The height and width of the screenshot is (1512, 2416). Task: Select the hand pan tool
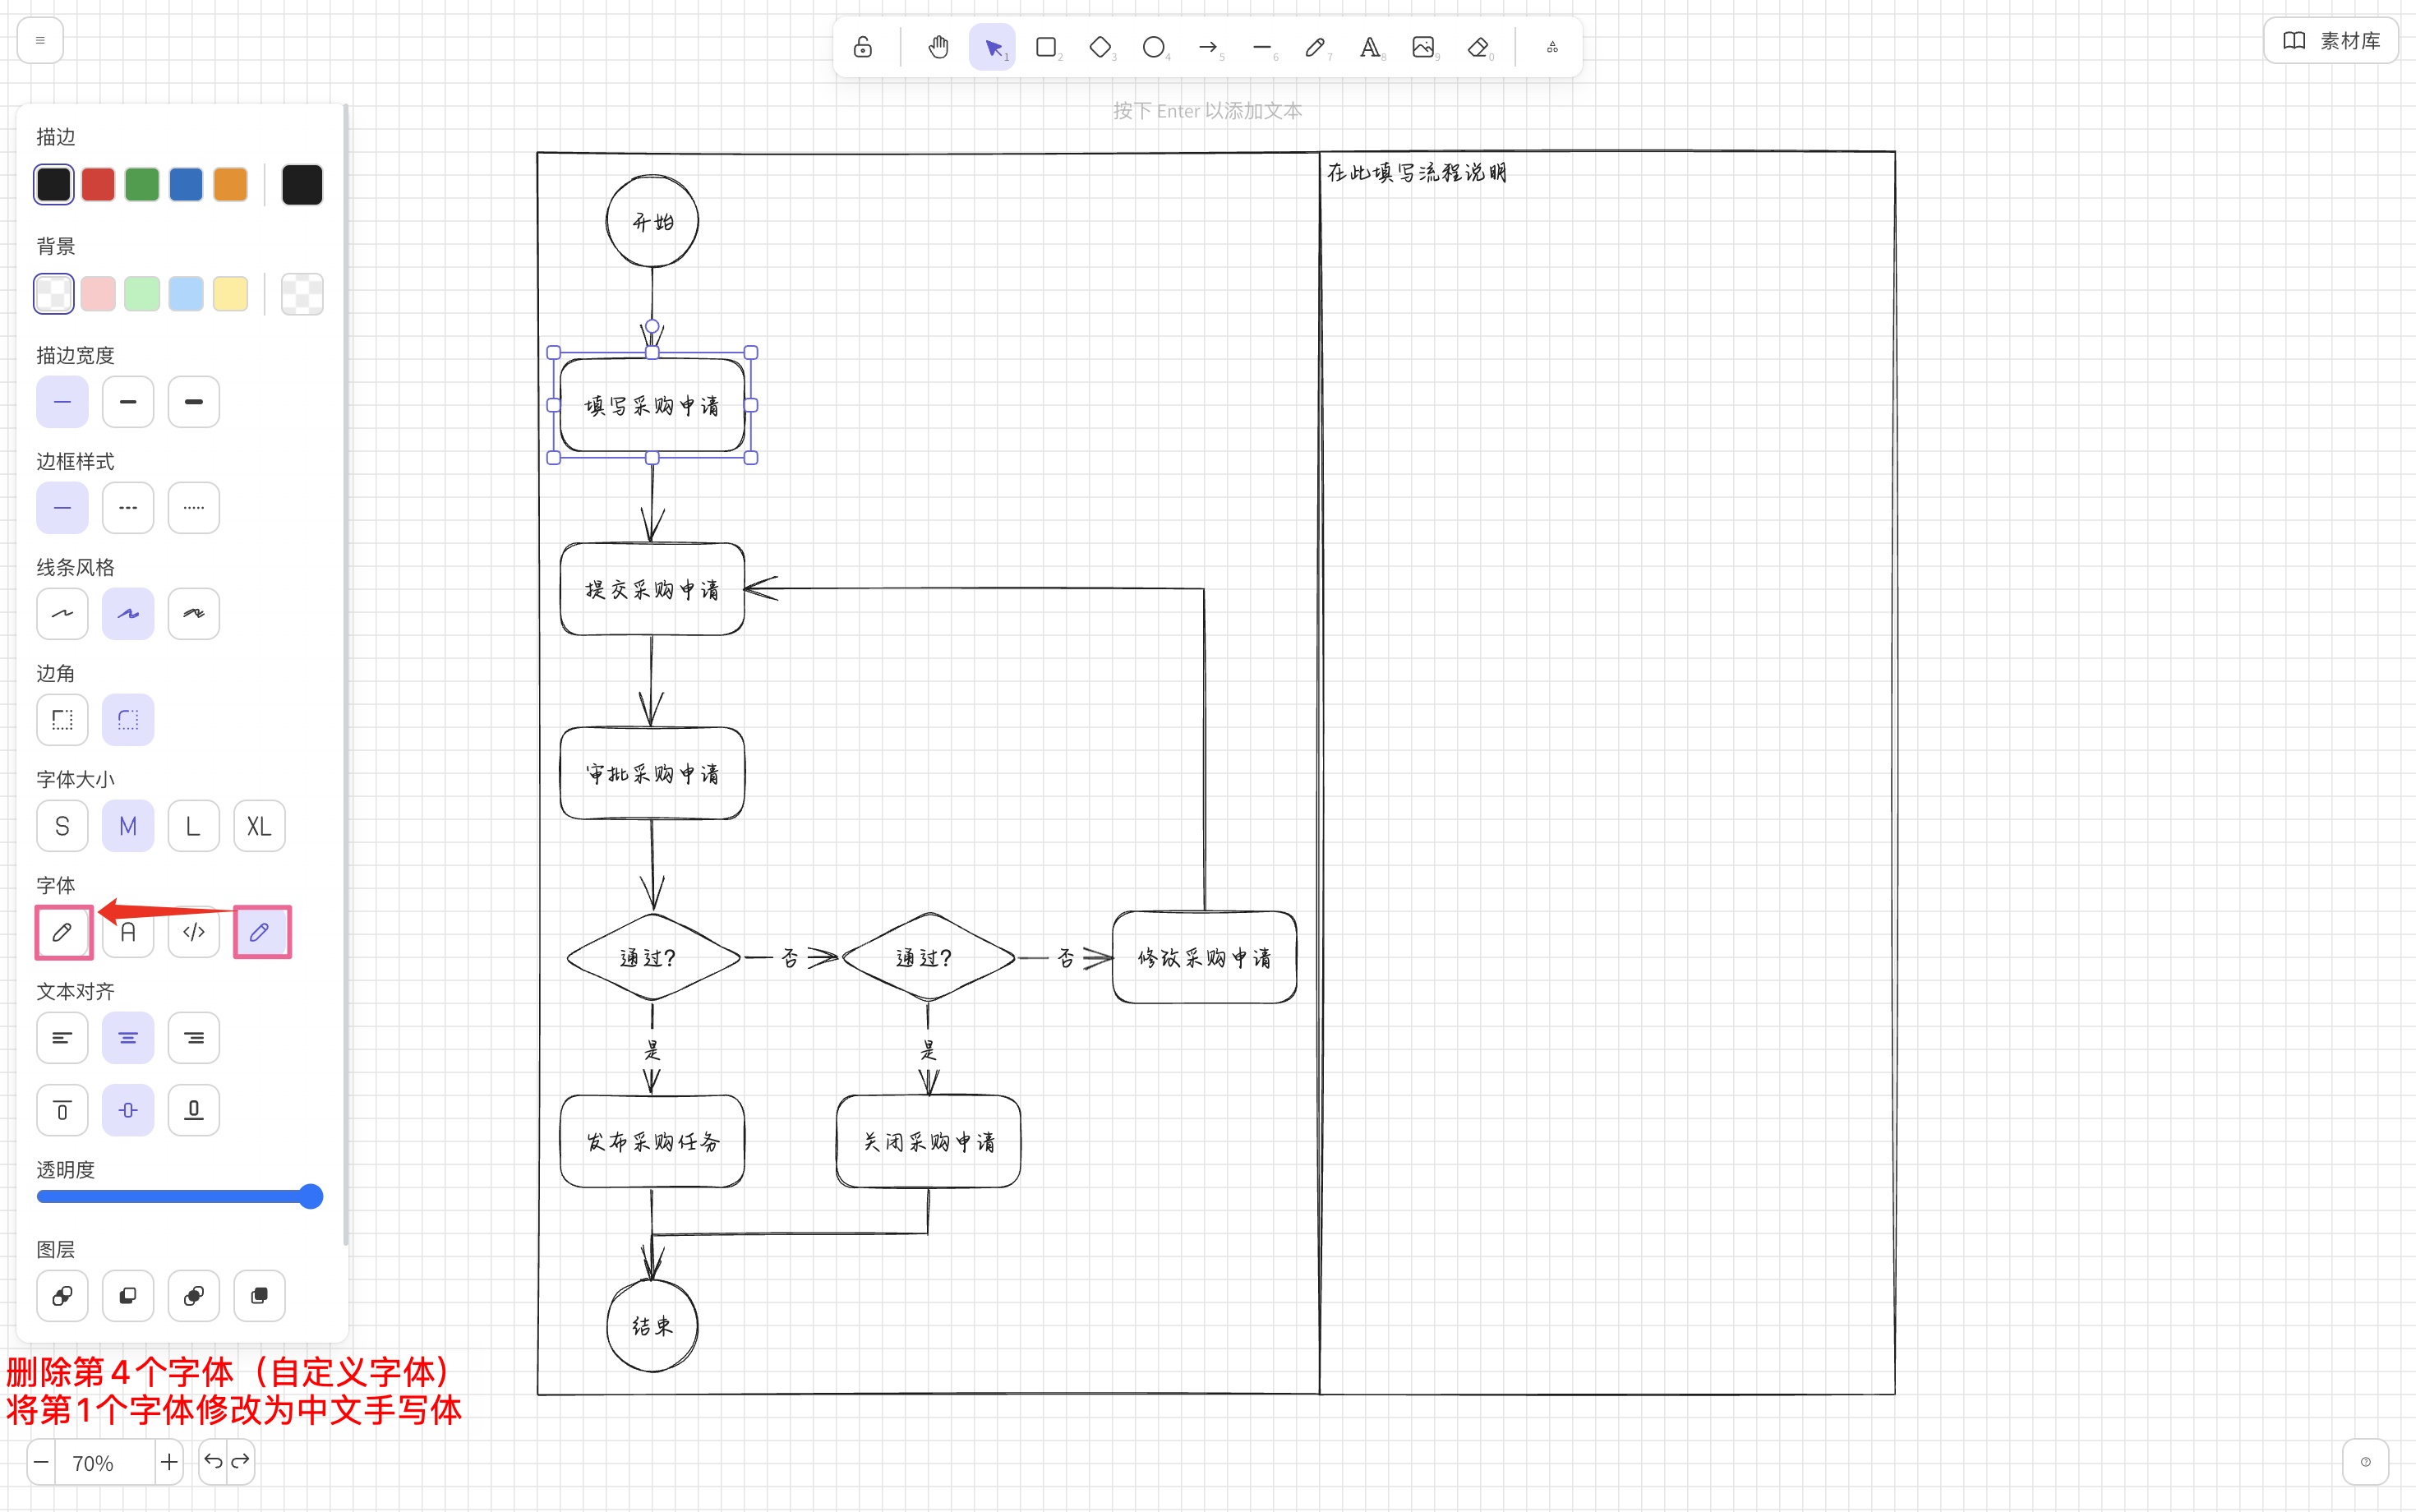(x=937, y=46)
